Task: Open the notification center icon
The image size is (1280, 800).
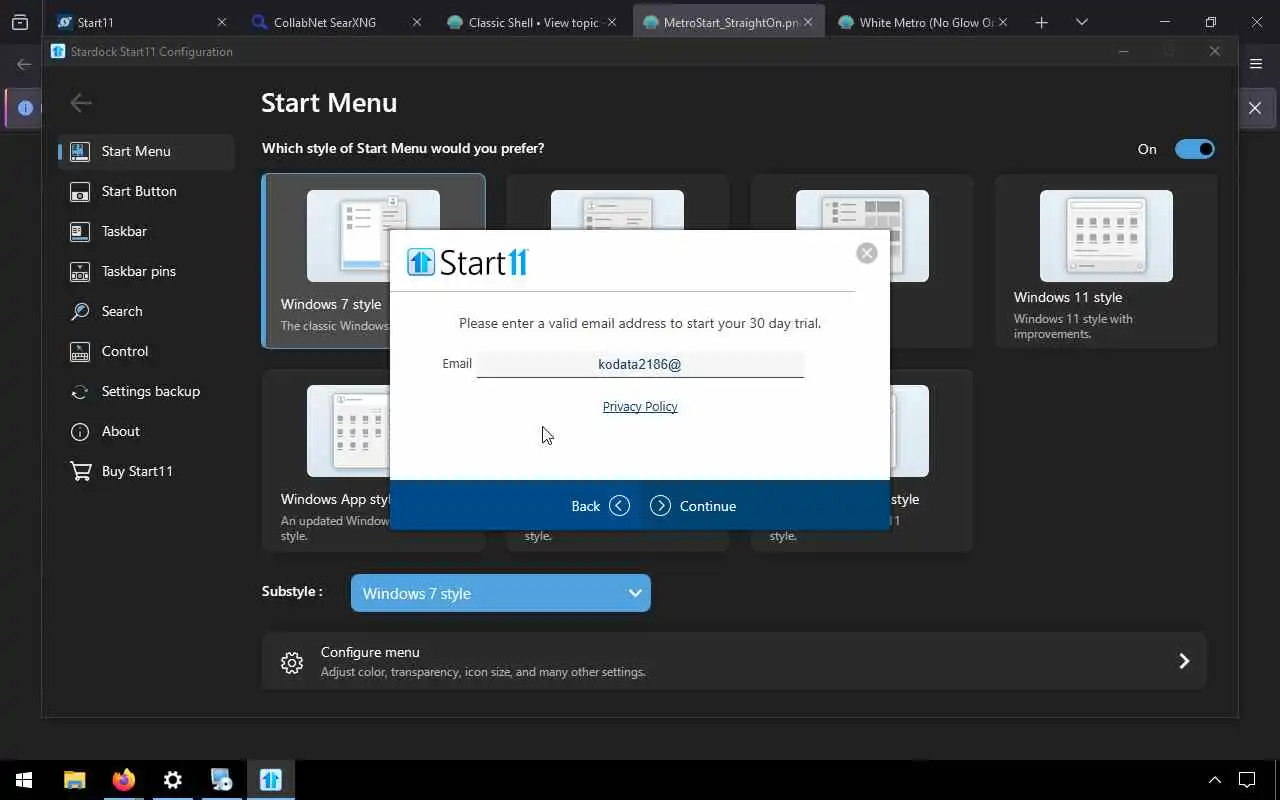Action: (x=1247, y=780)
